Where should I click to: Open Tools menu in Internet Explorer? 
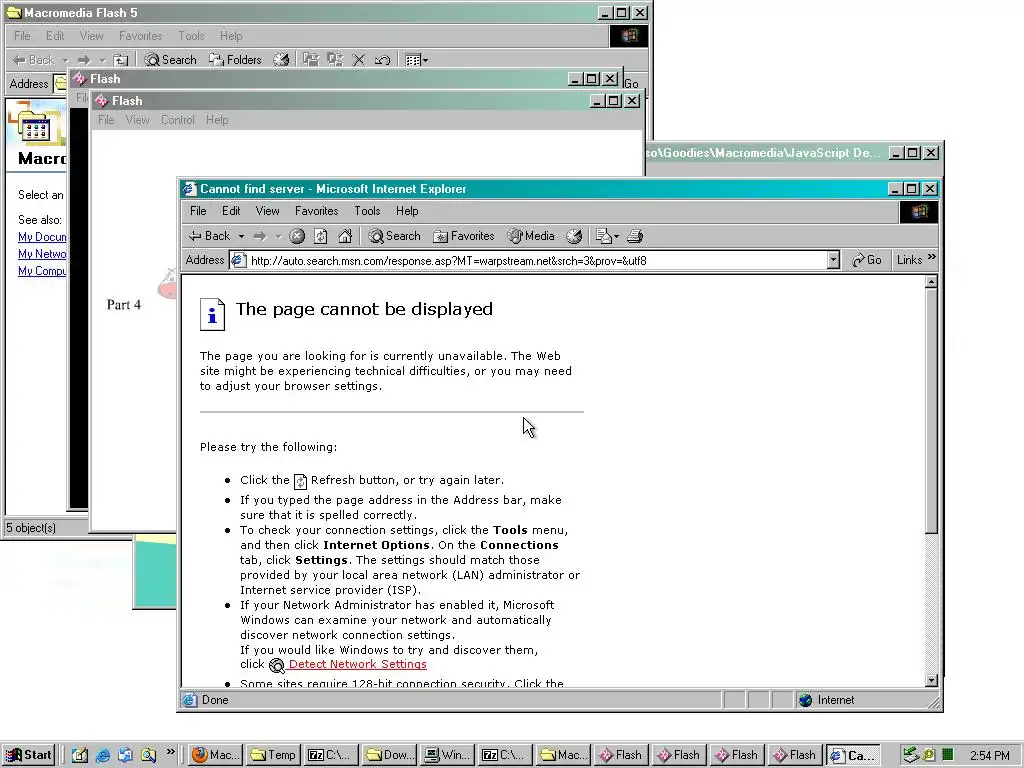pos(367,211)
